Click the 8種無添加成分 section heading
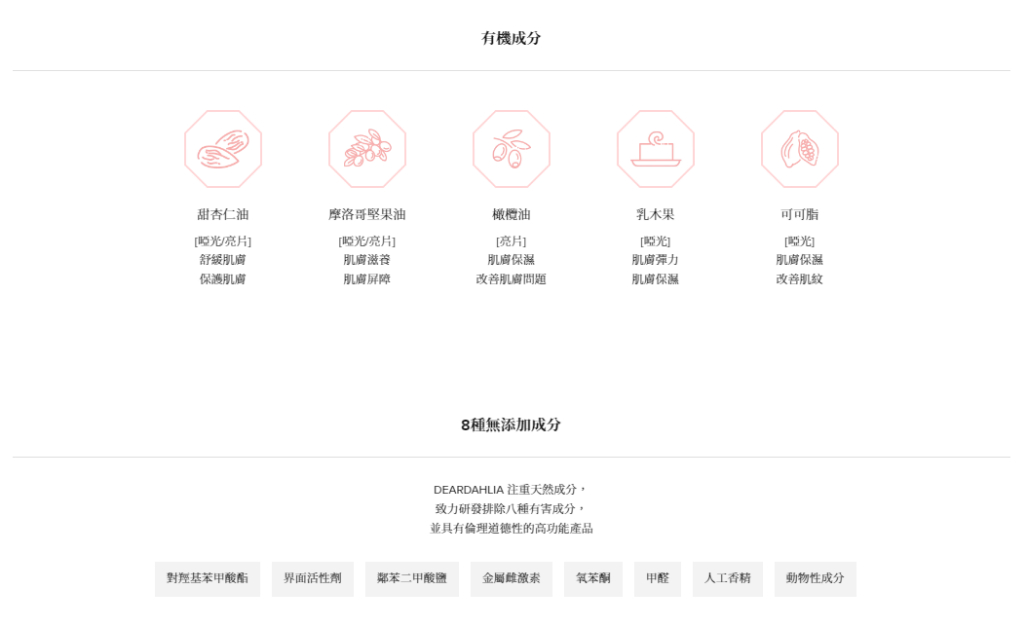1024x626 pixels. 511,424
